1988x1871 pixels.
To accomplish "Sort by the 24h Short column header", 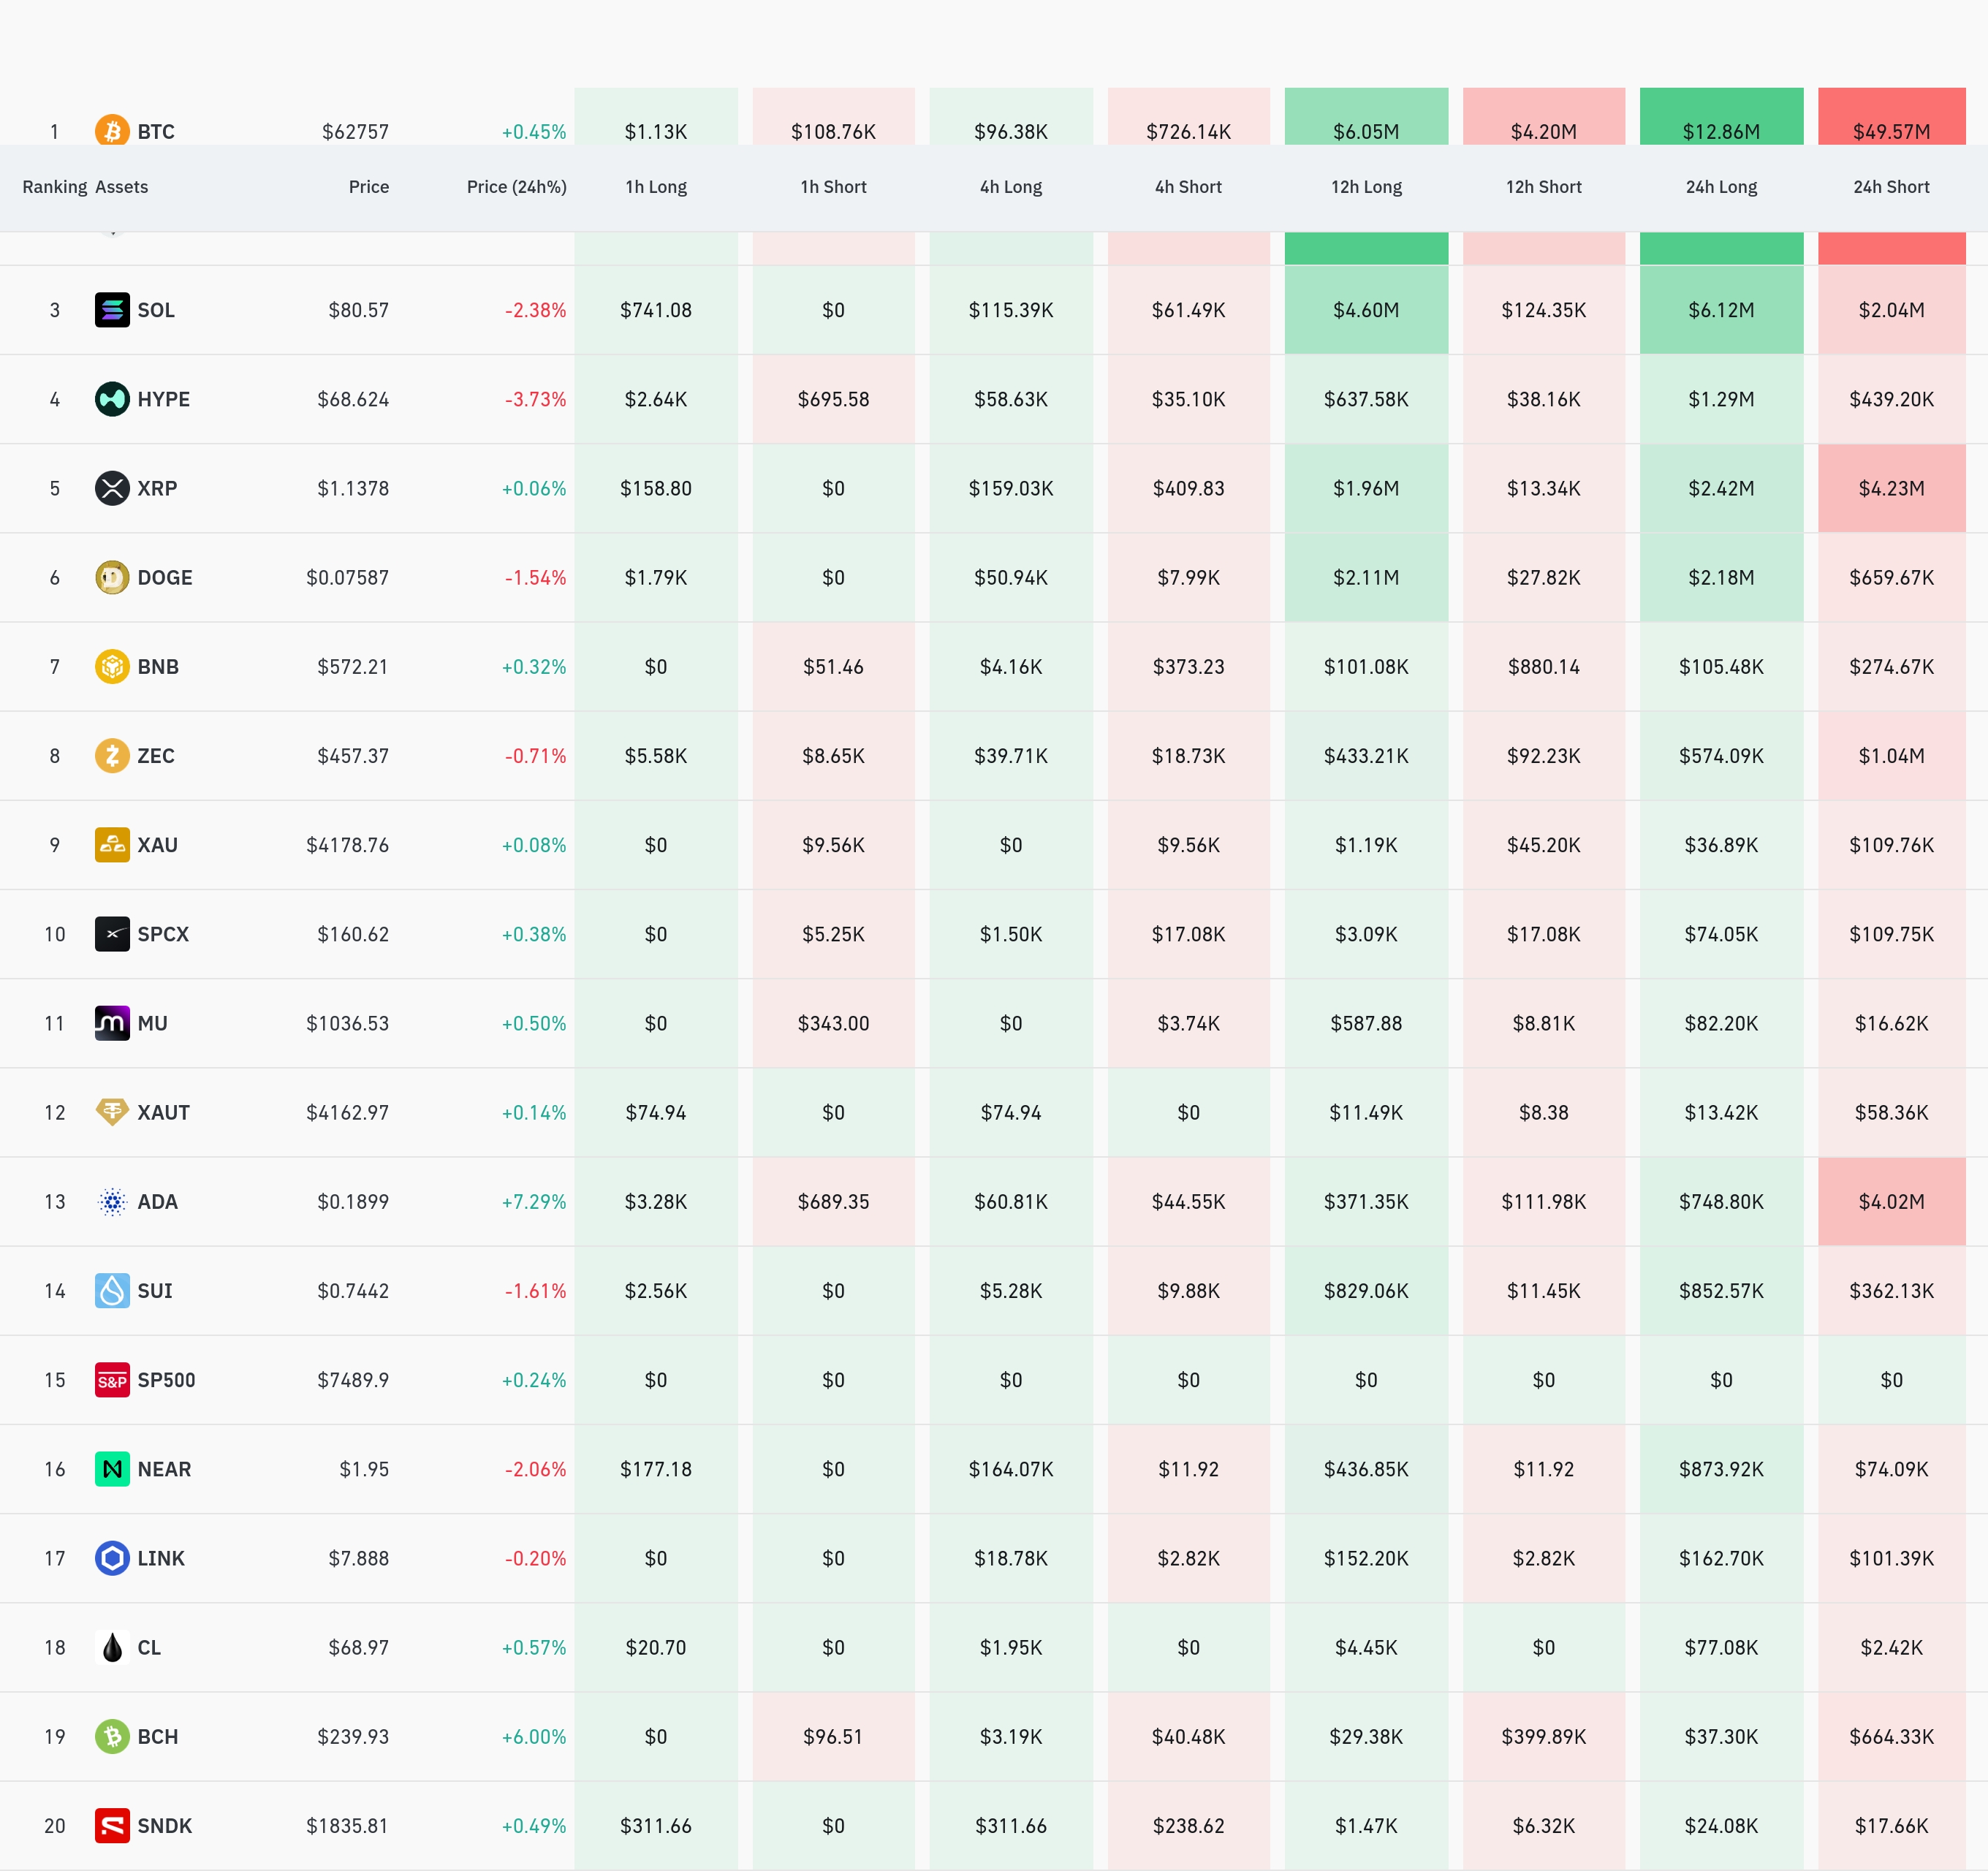I will click(x=1891, y=187).
